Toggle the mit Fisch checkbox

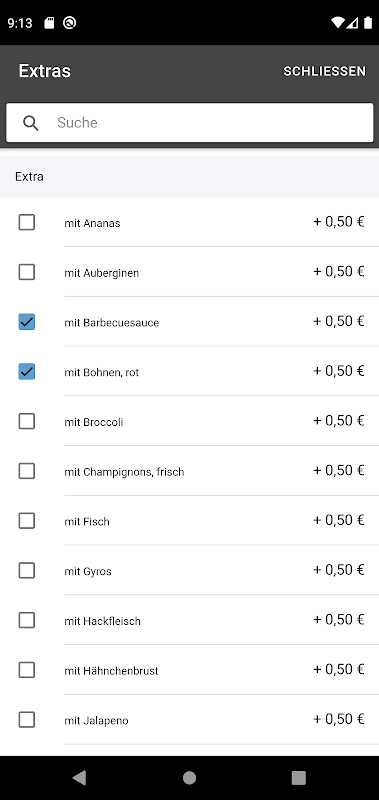tap(27, 521)
